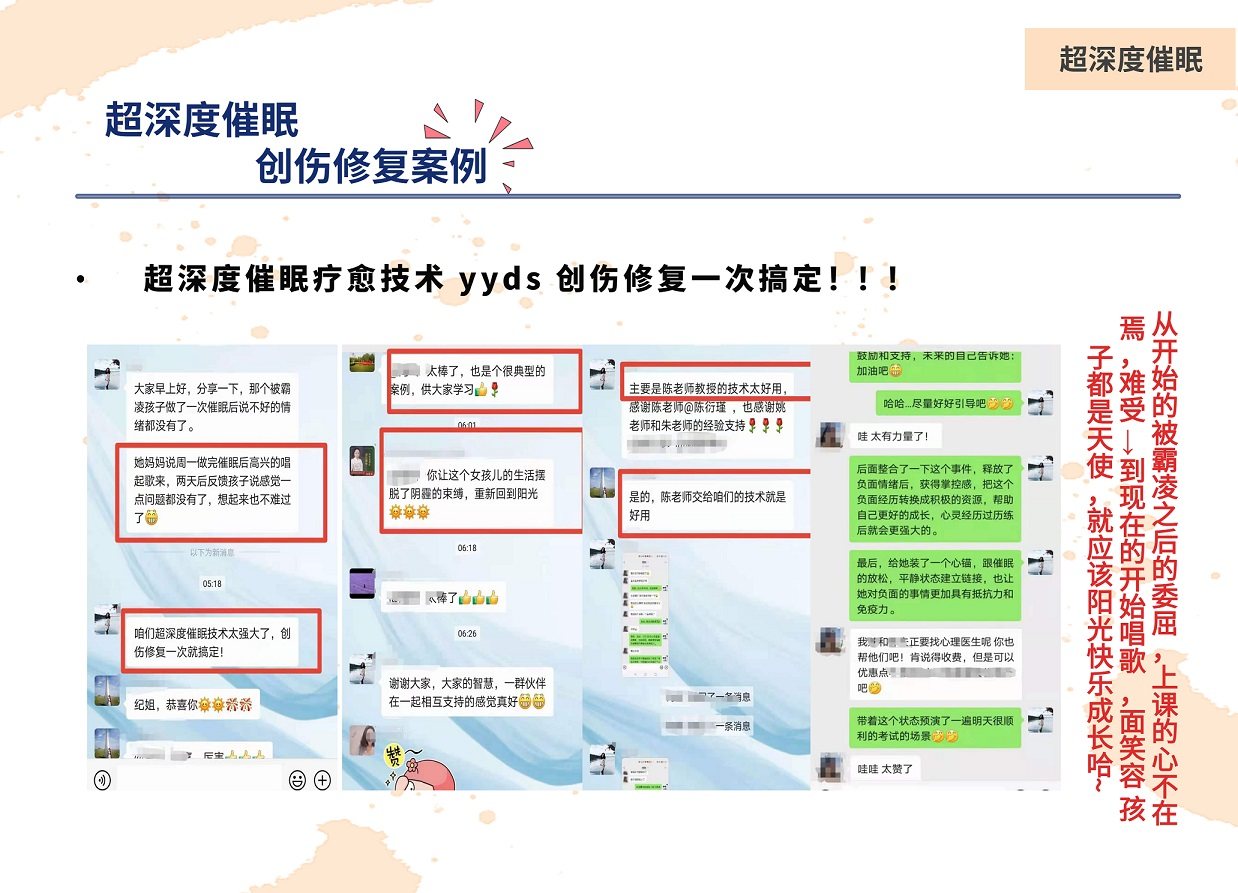This screenshot has width=1238, height=893.
Task: Click avatar beside '哇 太有力量了' message
Action: tap(831, 435)
